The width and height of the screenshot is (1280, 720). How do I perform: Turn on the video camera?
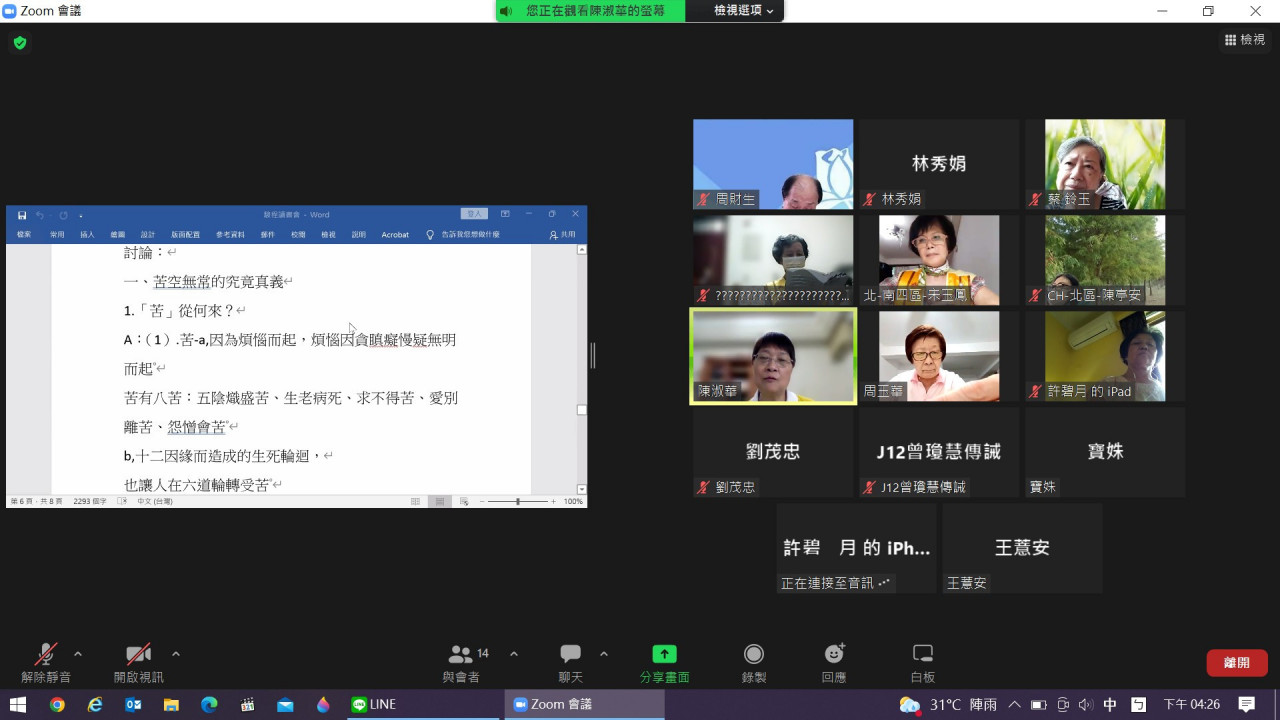(x=138, y=655)
